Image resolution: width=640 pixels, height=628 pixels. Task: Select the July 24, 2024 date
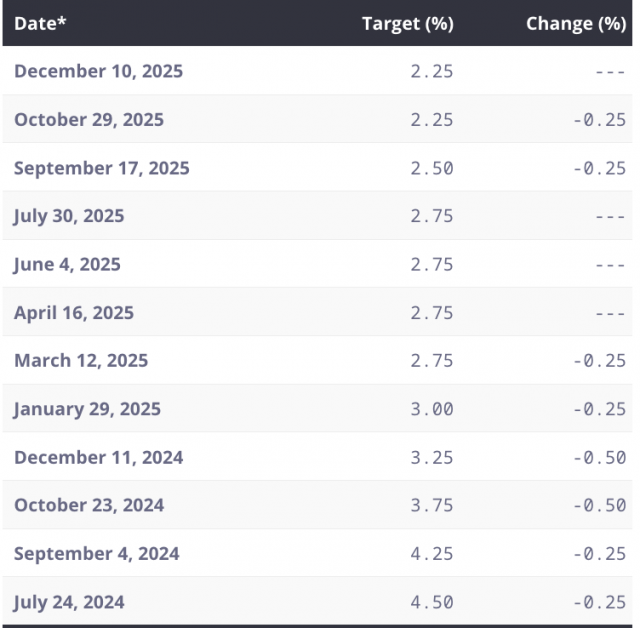[69, 602]
